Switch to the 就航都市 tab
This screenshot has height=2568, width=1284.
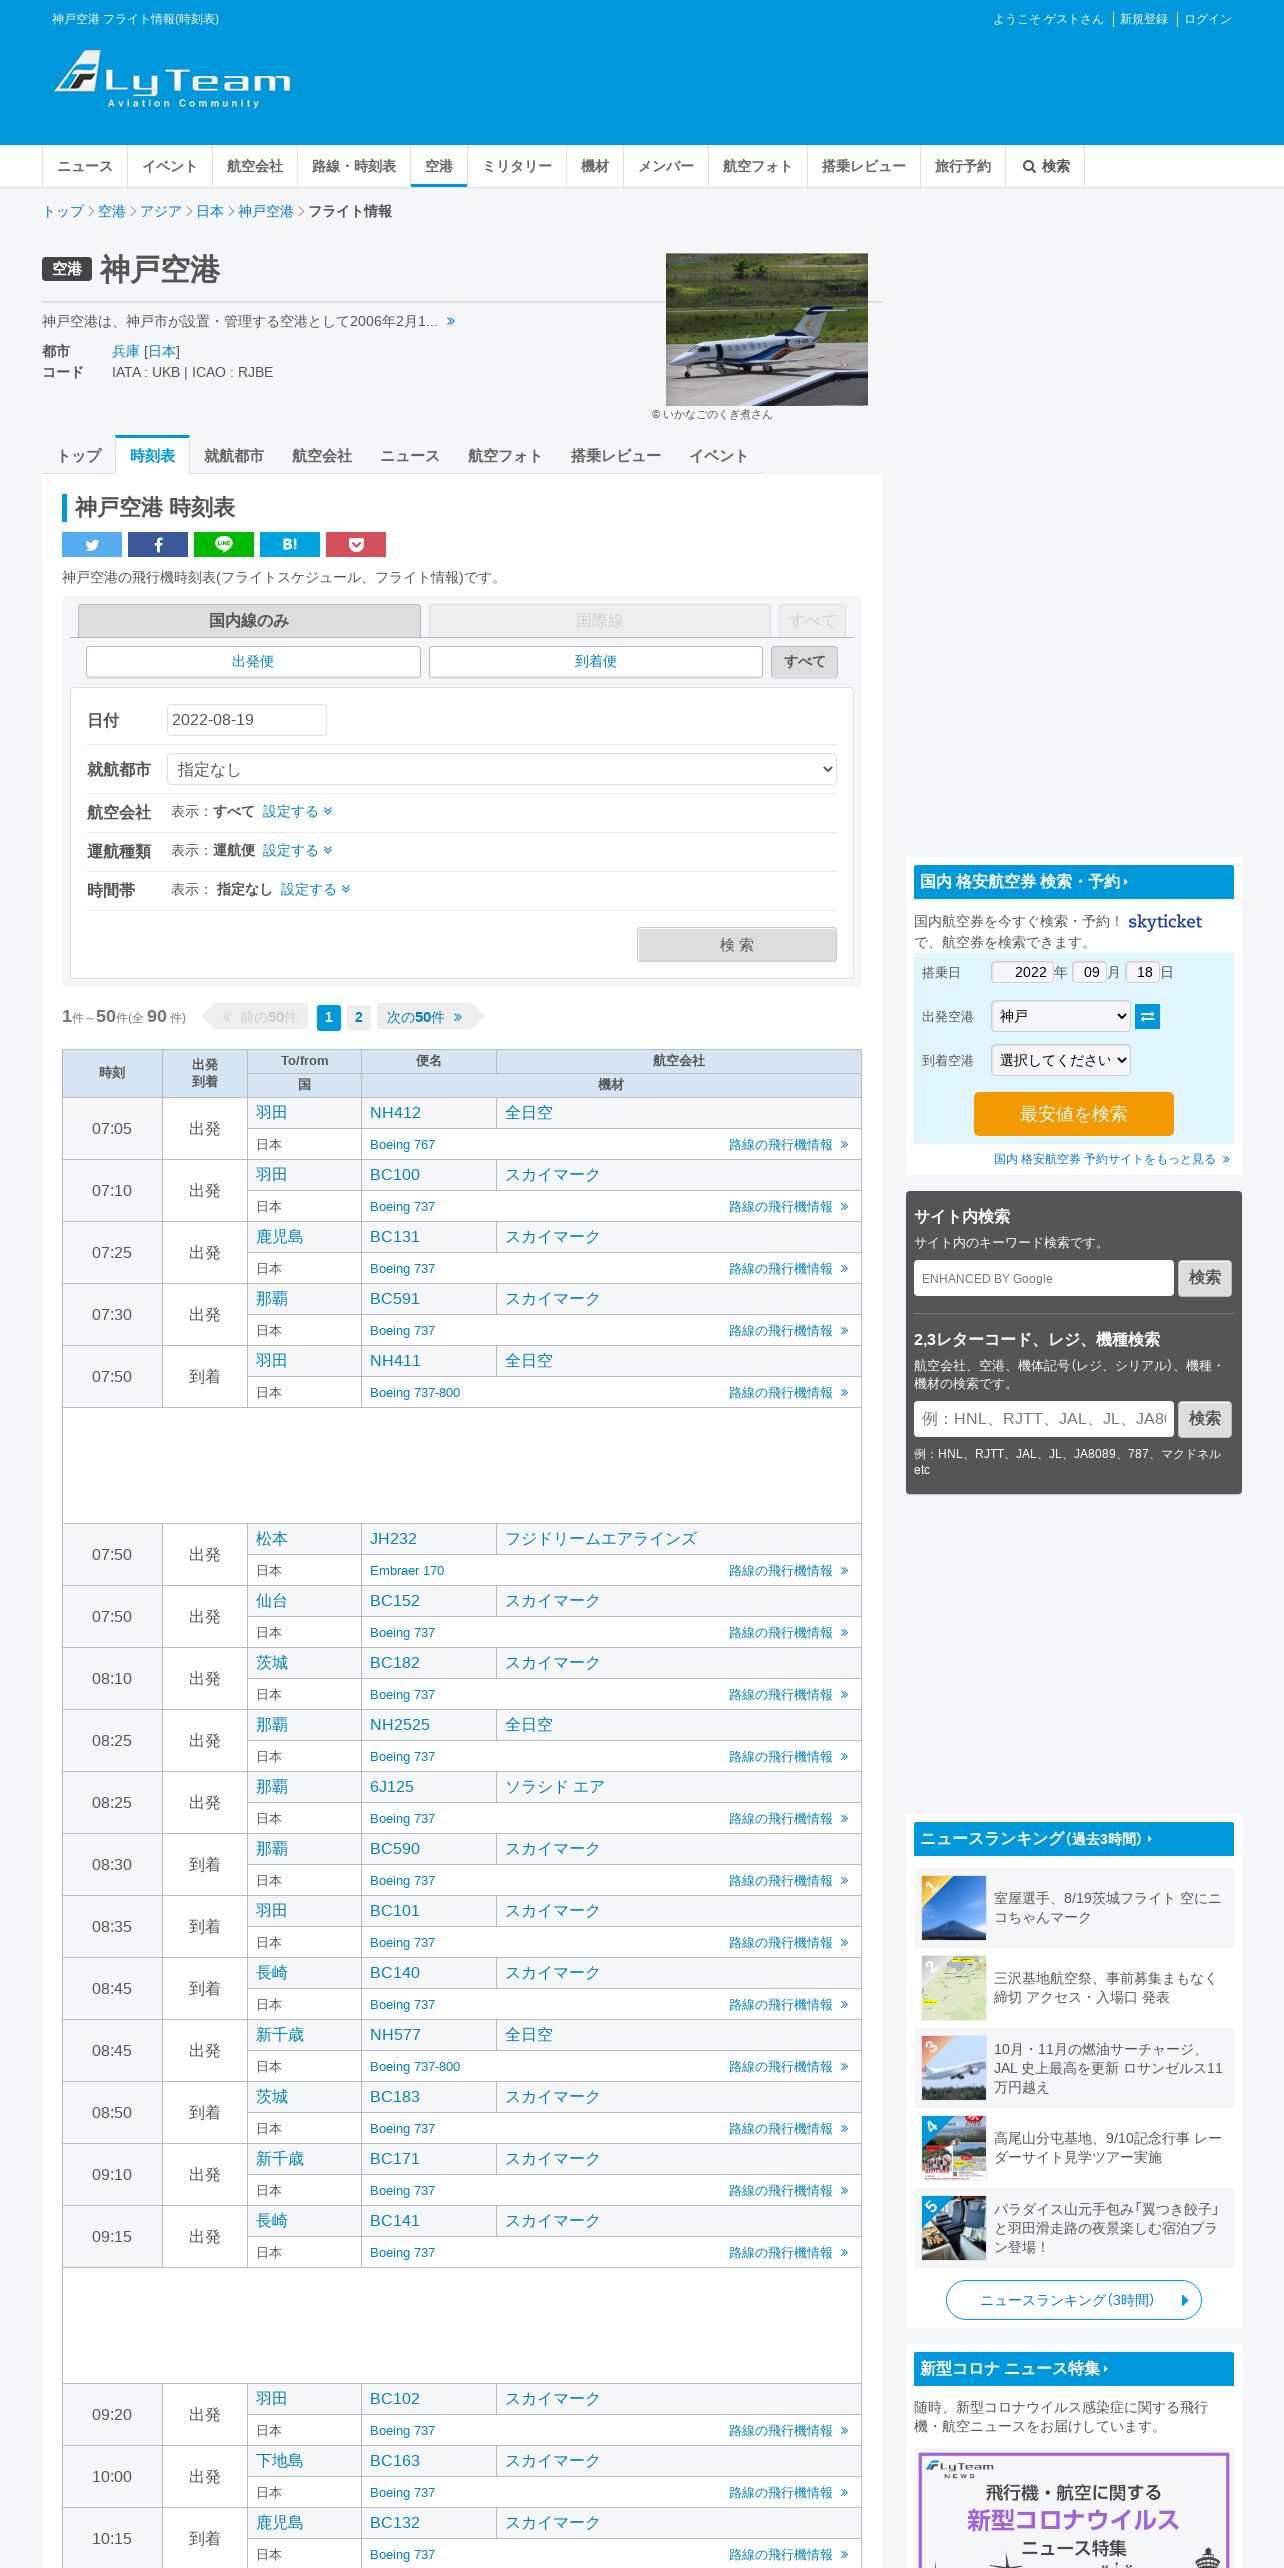pyautogui.click(x=234, y=456)
